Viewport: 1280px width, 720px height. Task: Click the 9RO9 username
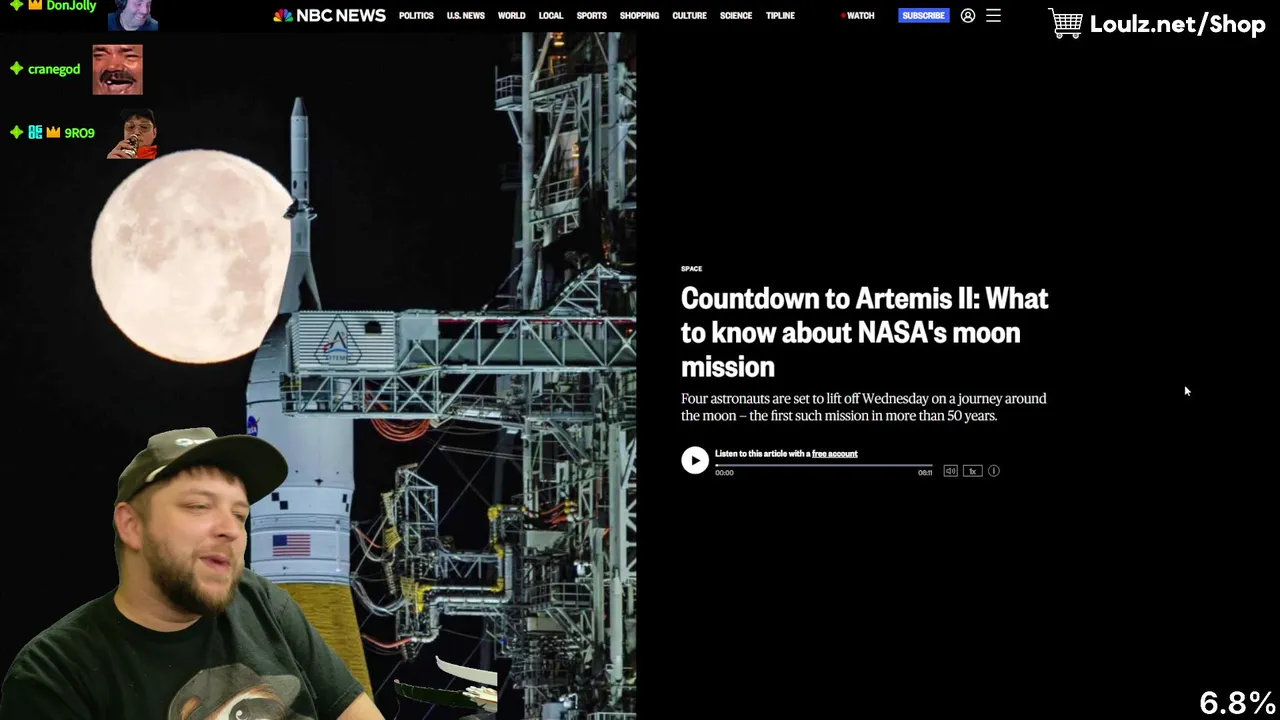click(x=79, y=133)
